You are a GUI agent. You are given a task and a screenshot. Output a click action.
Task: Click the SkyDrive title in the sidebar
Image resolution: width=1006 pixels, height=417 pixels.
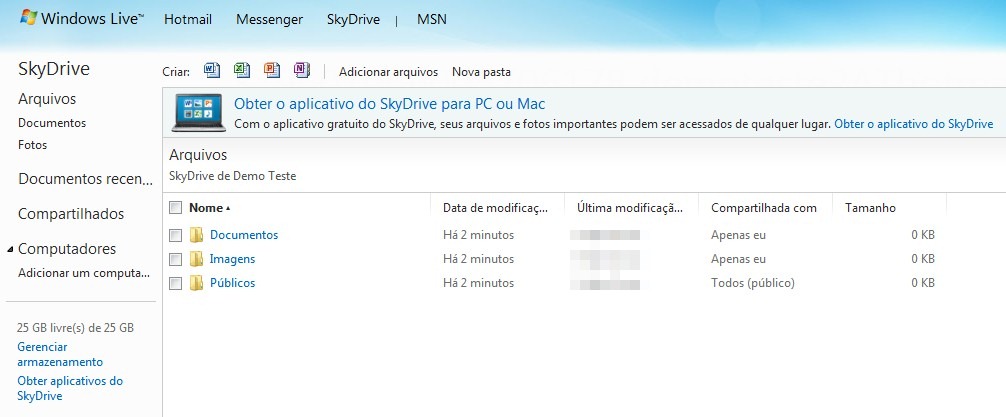click(54, 69)
